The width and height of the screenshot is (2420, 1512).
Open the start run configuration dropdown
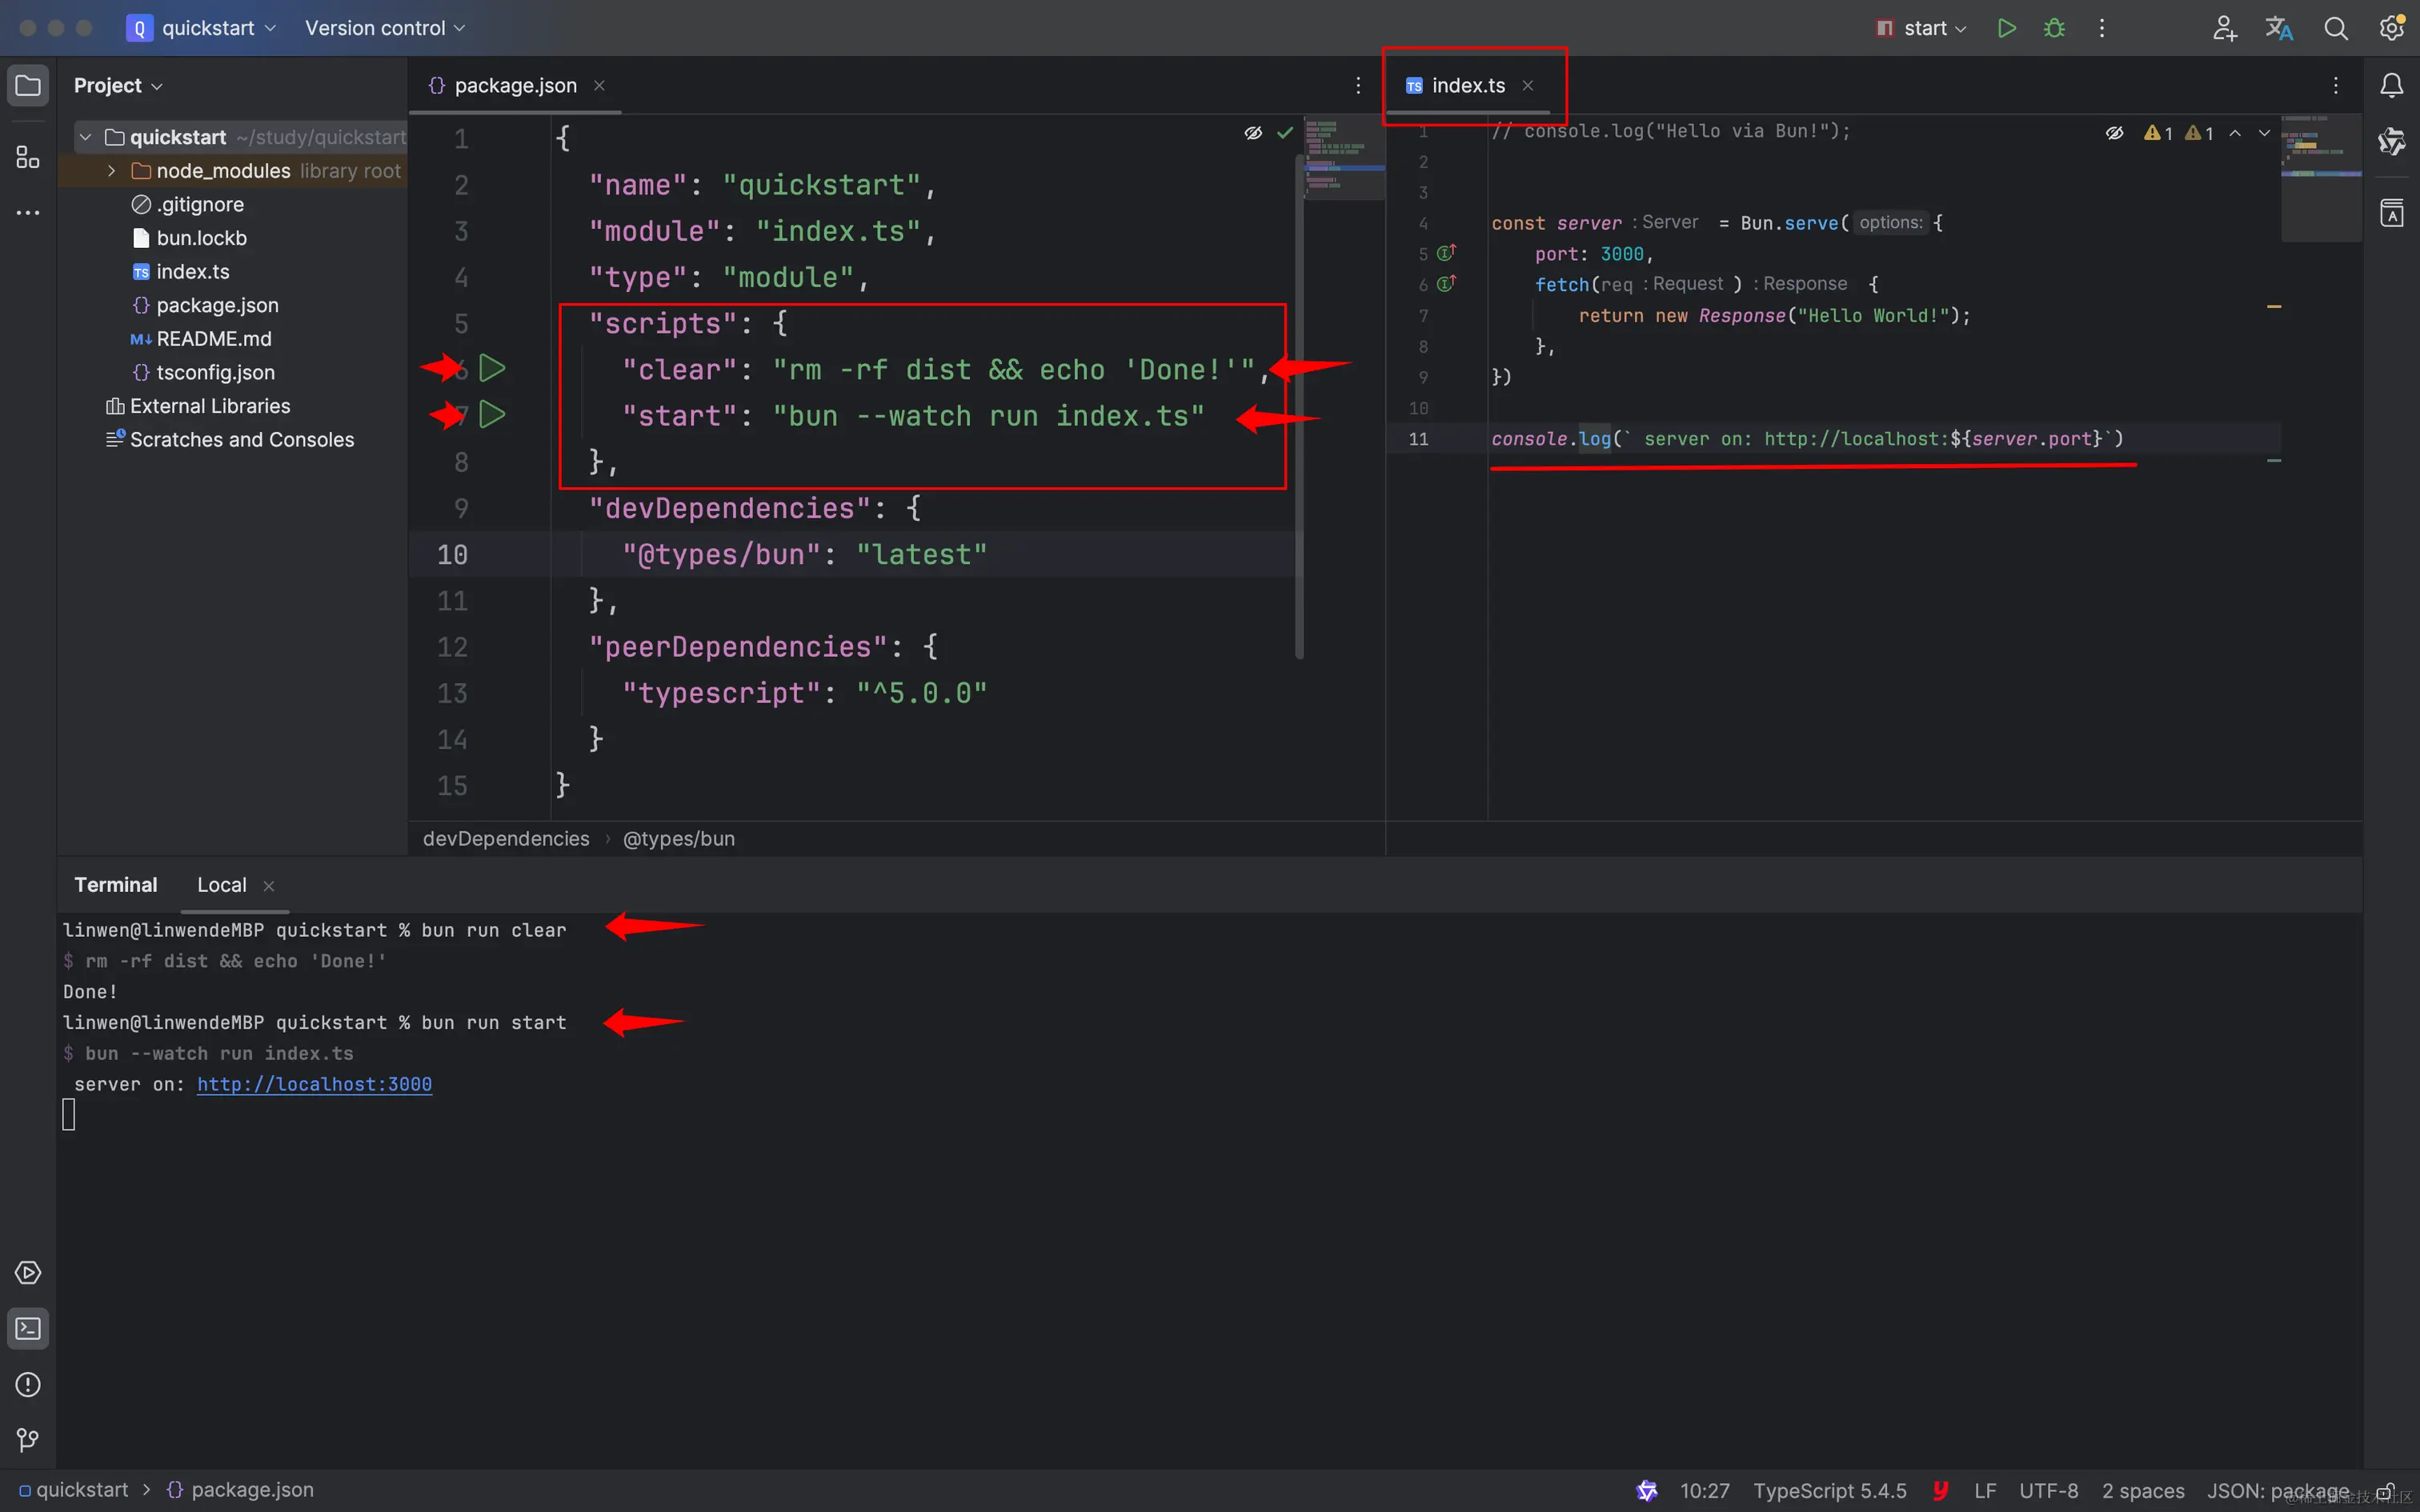[x=1921, y=28]
